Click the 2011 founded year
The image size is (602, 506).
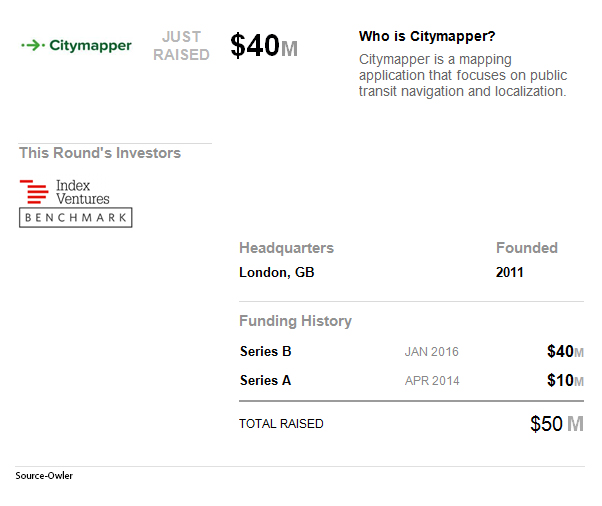(509, 272)
